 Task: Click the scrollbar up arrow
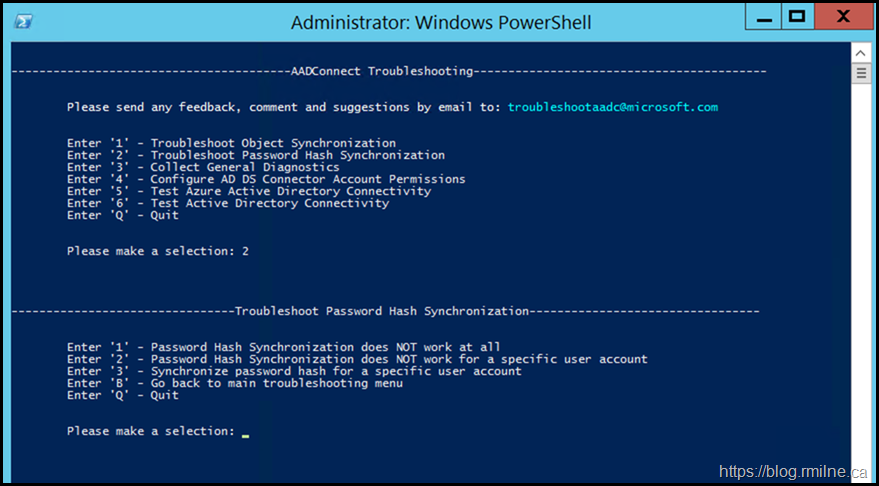[x=860, y=52]
